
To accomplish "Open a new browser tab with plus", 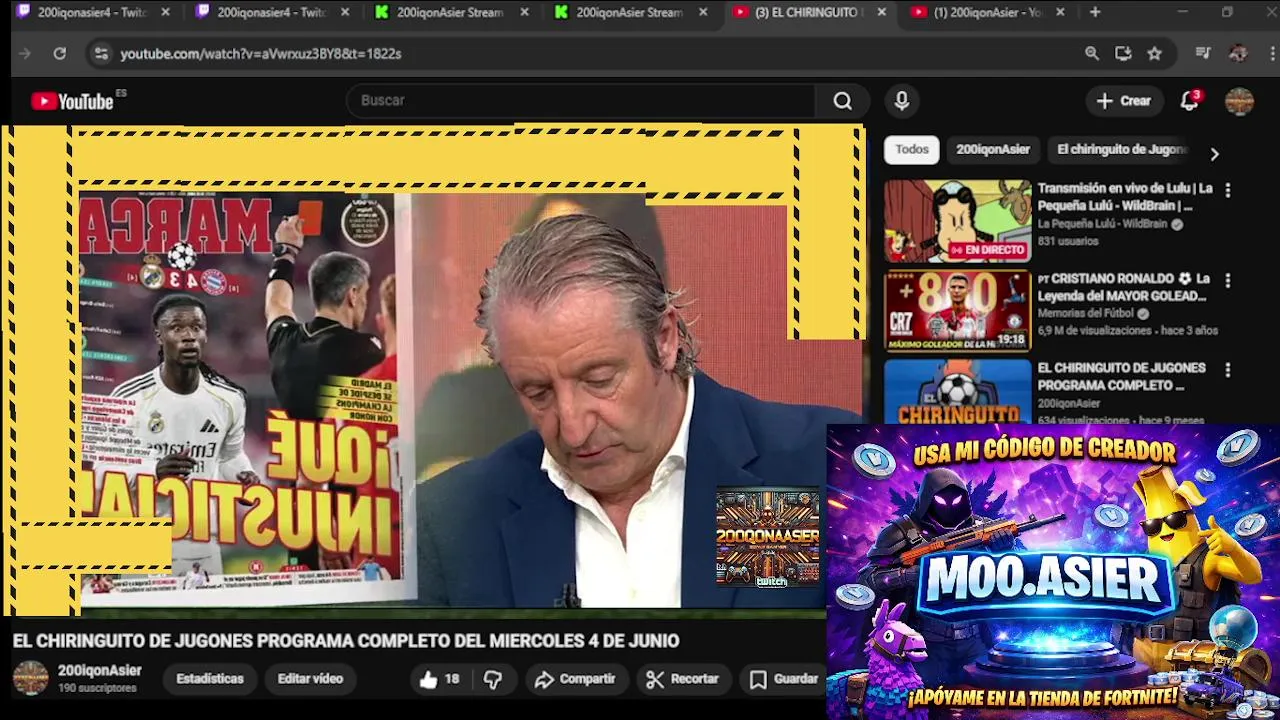I will click(1095, 12).
